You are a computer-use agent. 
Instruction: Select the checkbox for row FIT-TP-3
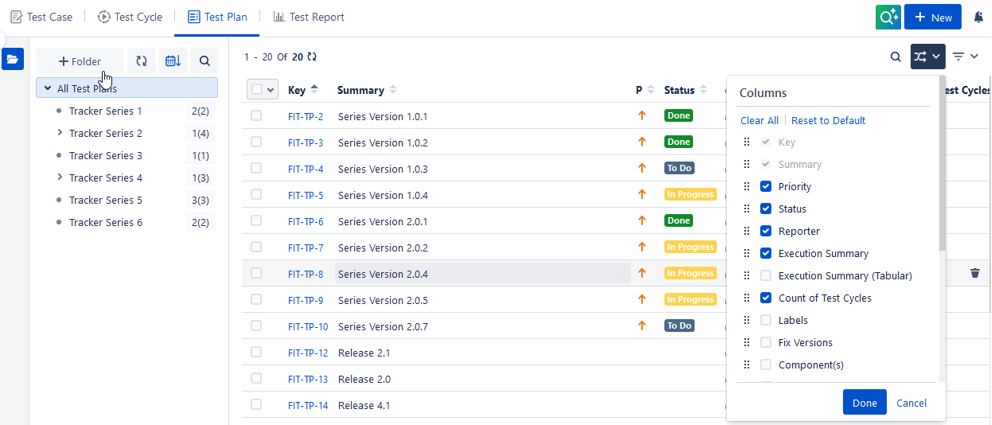click(256, 142)
